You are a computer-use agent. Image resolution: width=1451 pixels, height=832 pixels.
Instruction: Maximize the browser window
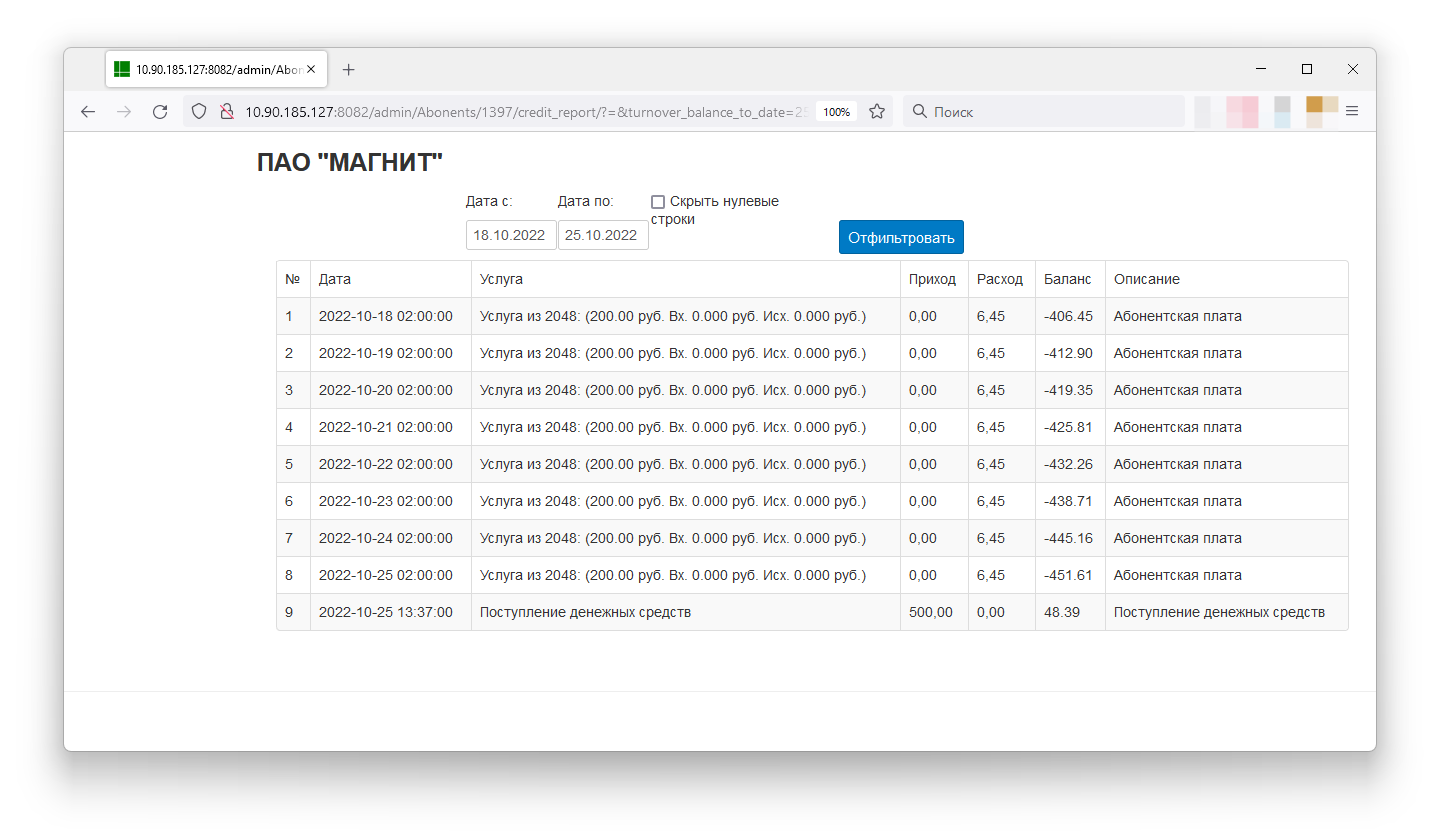[x=1307, y=69]
